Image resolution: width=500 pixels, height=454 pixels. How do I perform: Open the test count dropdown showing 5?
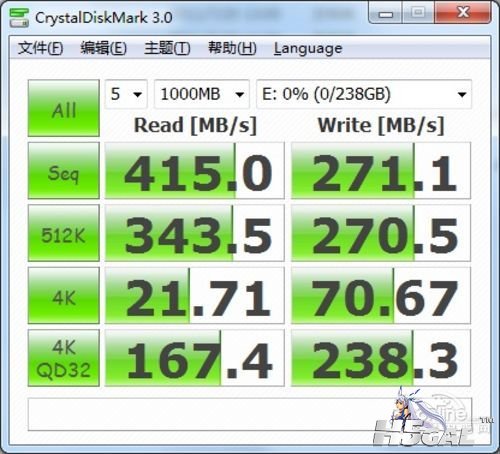tap(126, 94)
